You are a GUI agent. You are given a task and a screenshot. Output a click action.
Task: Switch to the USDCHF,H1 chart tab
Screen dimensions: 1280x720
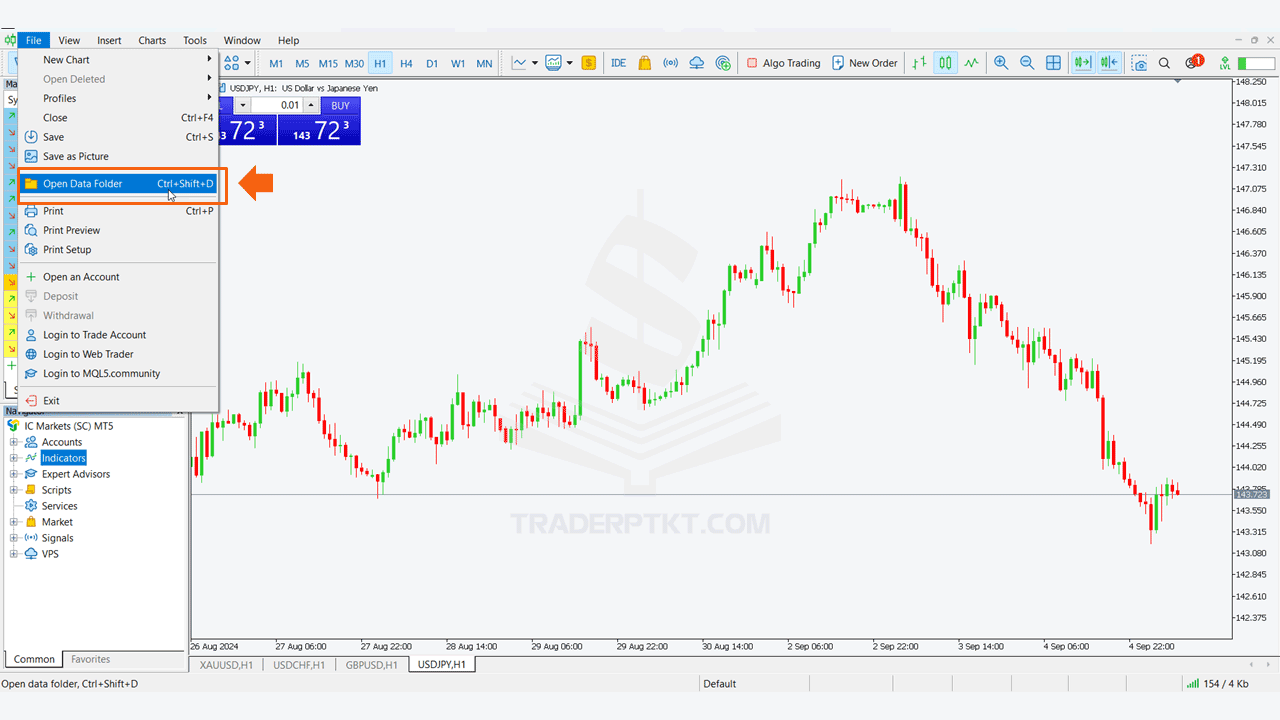[299, 664]
